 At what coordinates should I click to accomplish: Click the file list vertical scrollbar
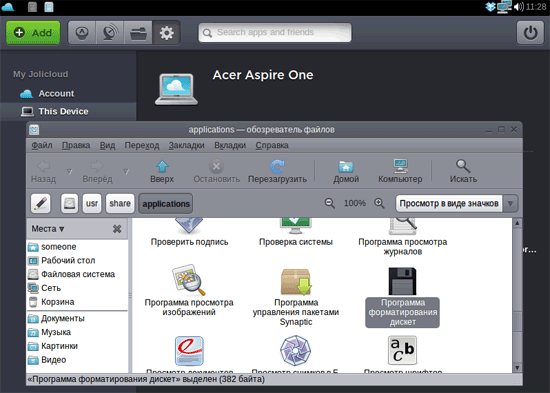pyautogui.click(x=517, y=295)
